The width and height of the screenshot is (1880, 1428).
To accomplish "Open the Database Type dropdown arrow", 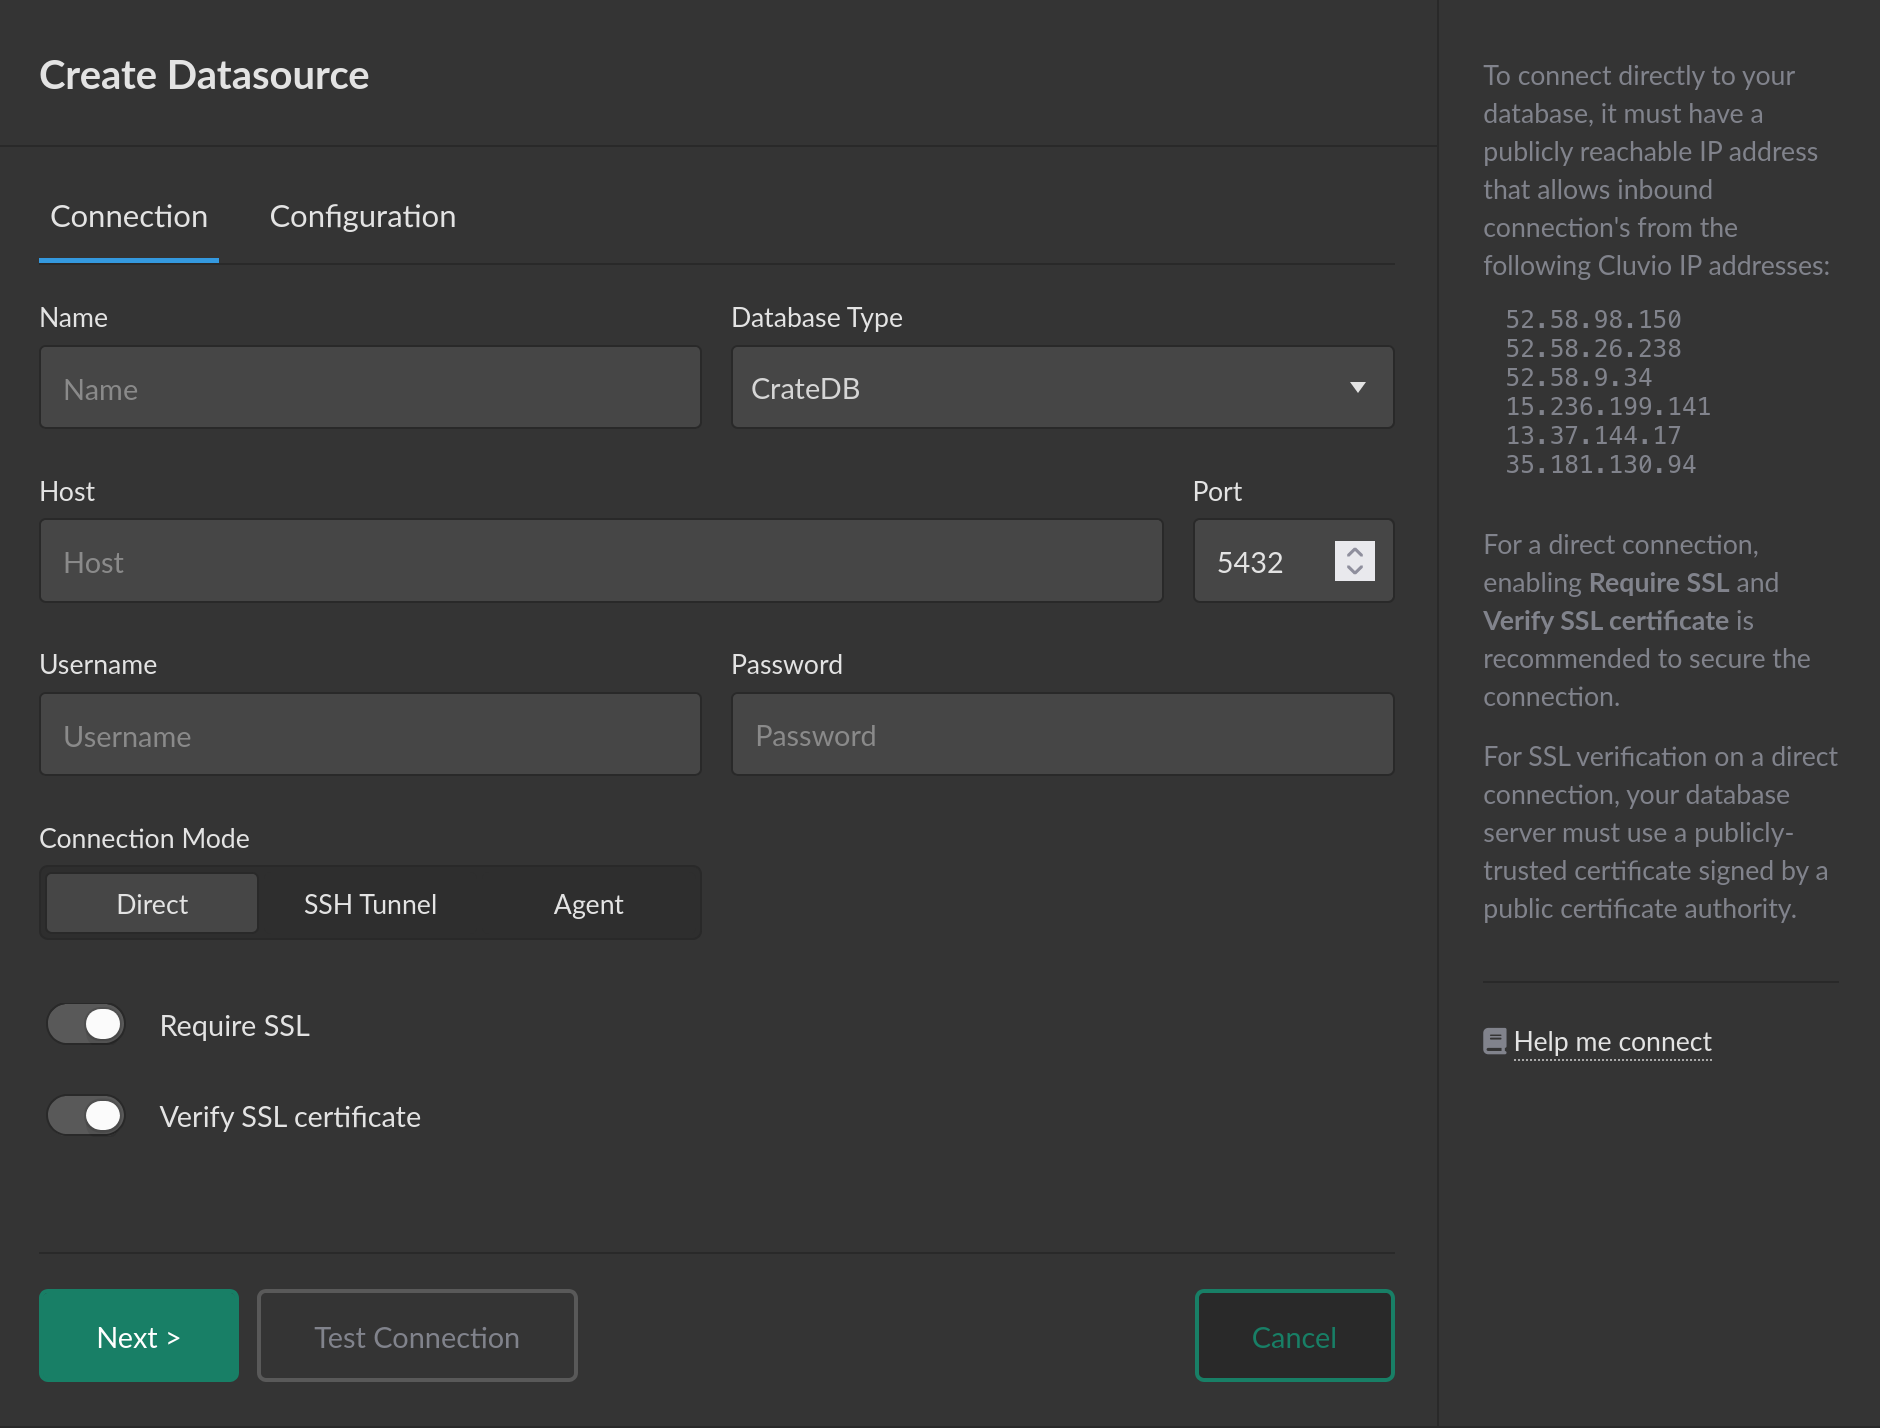I will pyautogui.click(x=1358, y=388).
